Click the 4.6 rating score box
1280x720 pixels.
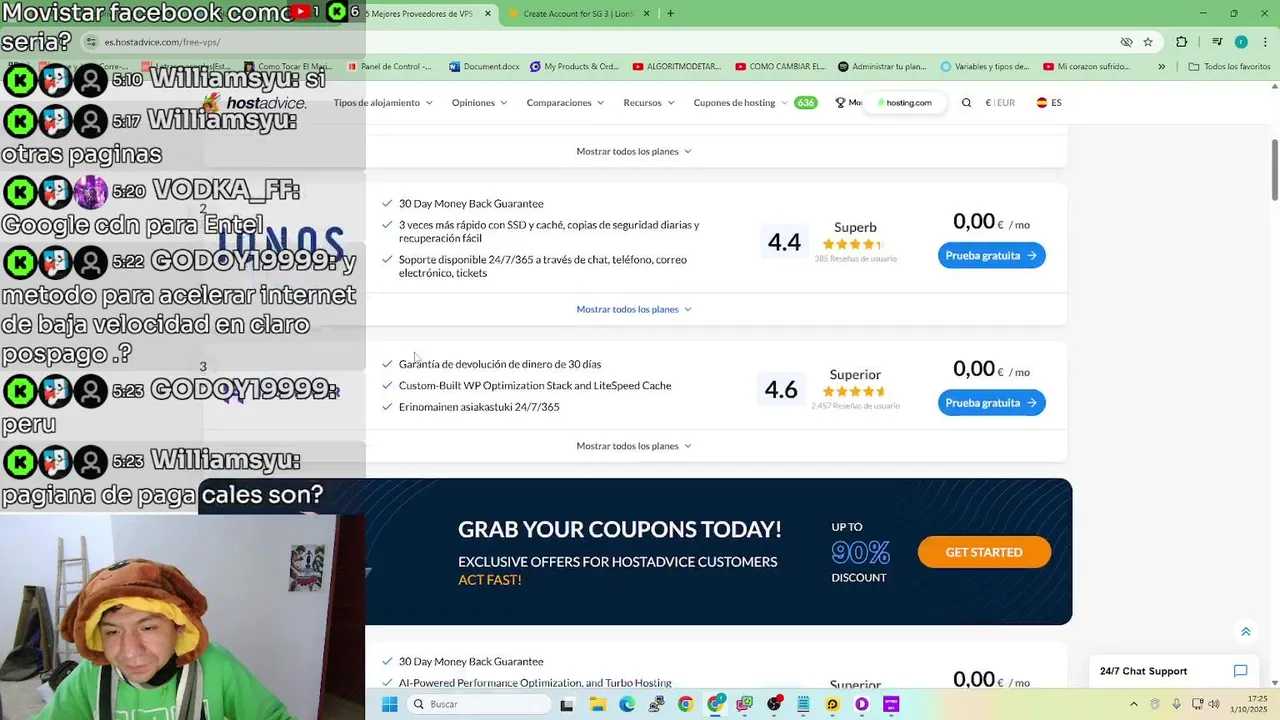click(x=781, y=390)
